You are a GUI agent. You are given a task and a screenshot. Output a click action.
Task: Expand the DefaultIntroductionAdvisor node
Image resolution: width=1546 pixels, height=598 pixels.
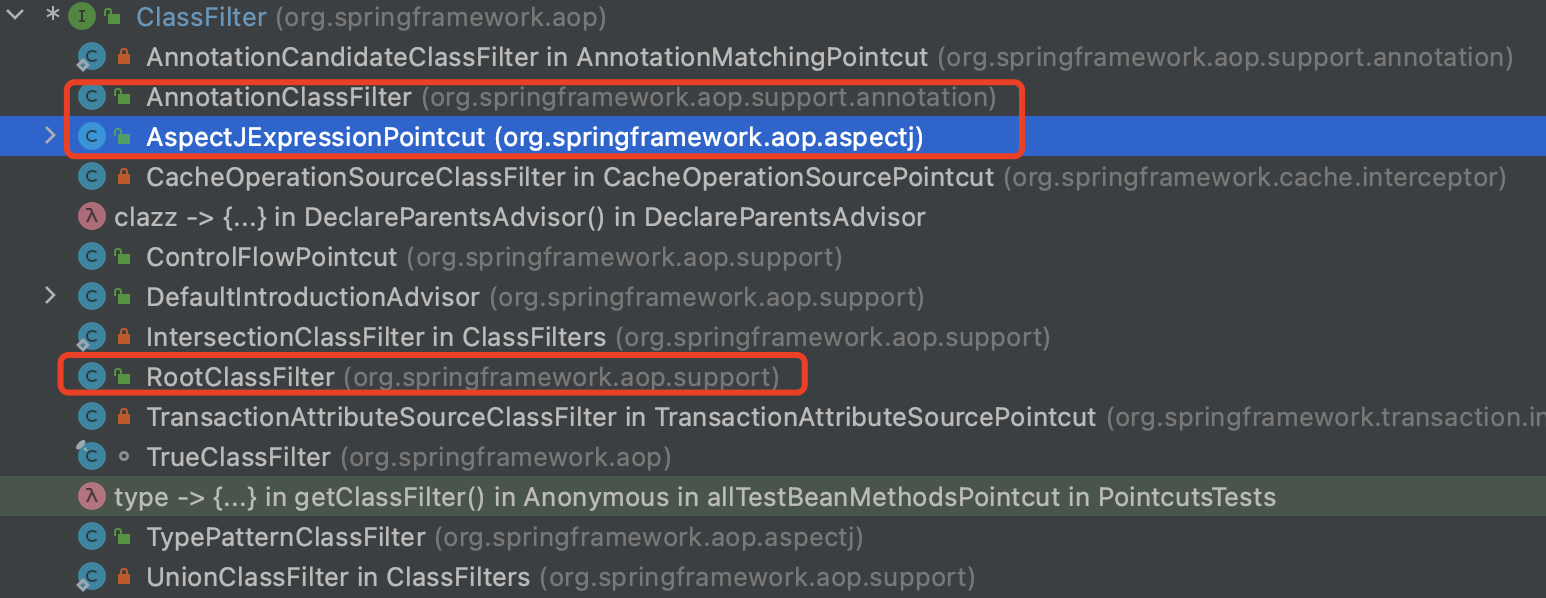coord(50,296)
